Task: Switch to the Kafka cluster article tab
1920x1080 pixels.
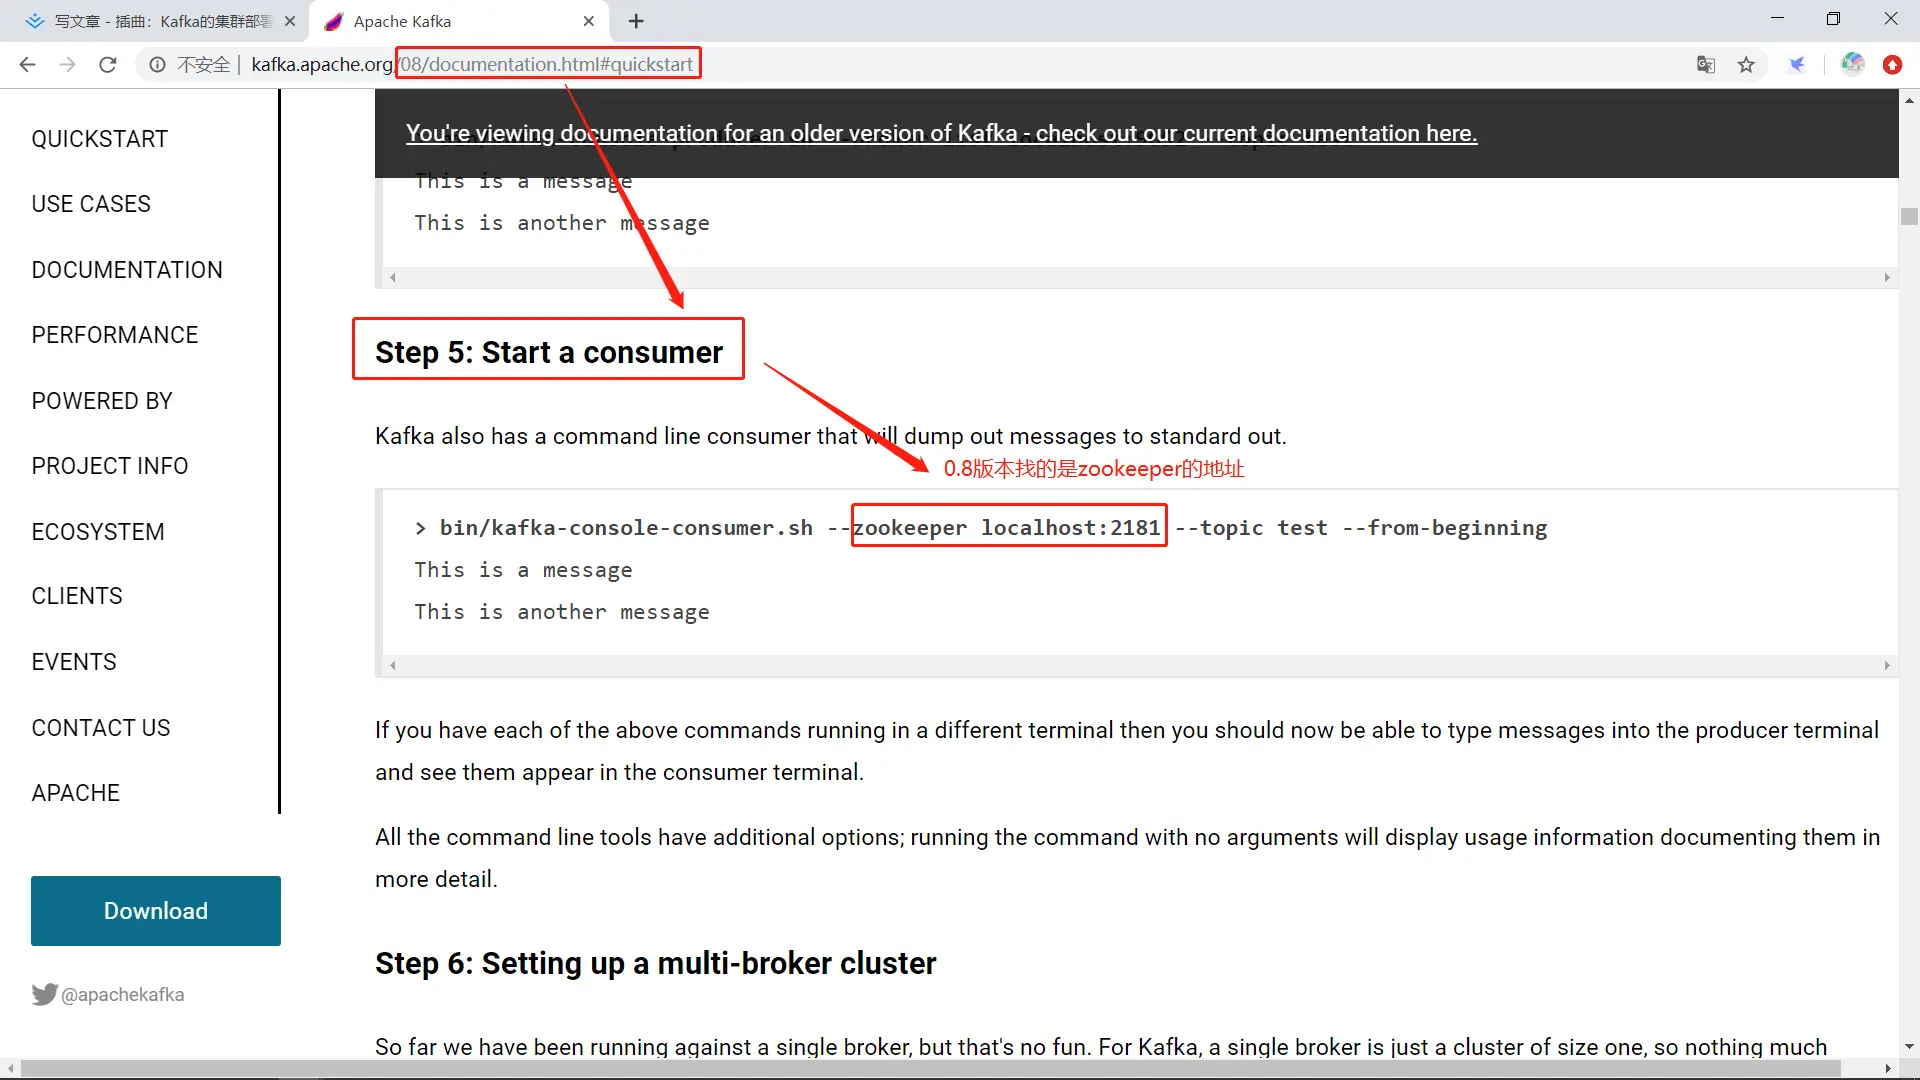Action: (160, 21)
